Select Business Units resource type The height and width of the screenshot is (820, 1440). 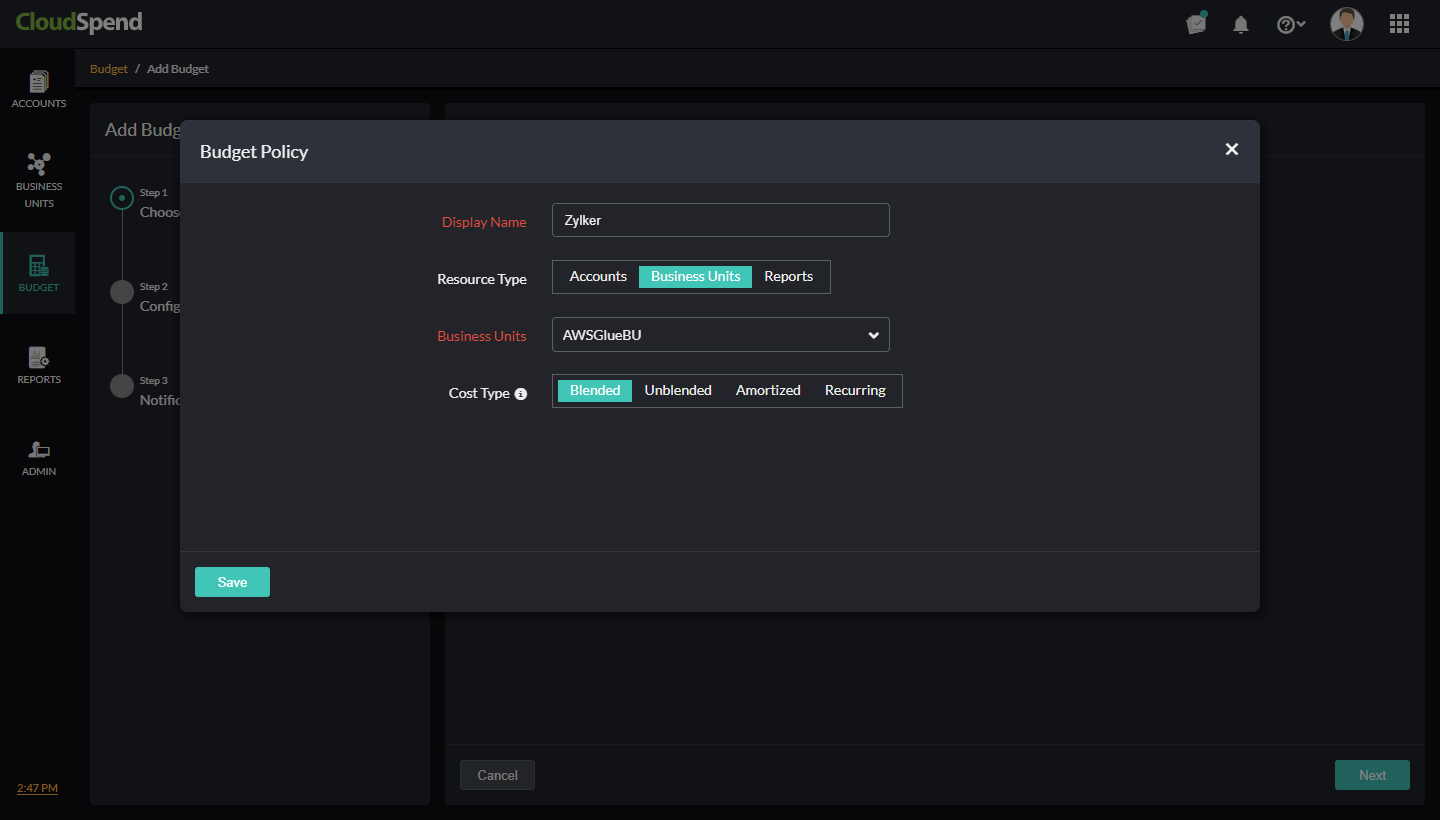click(695, 277)
